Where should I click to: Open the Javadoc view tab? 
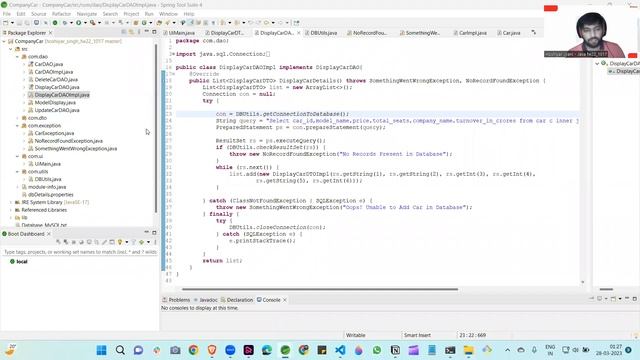(x=206, y=300)
